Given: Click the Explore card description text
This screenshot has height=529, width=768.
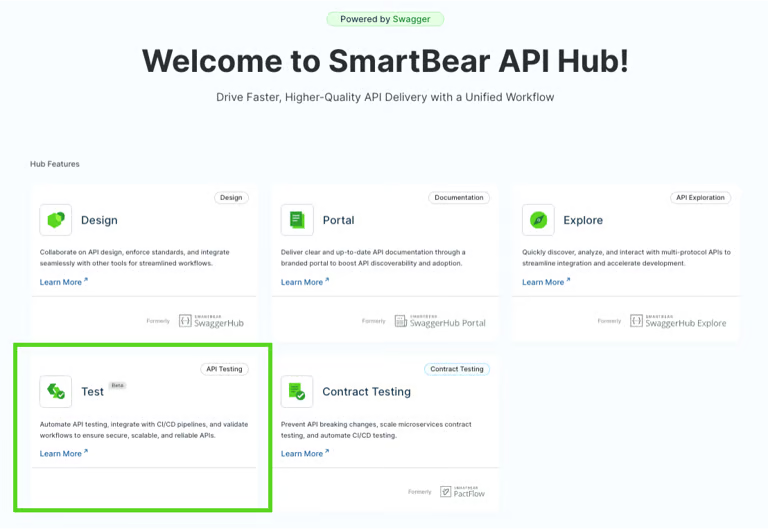Looking at the screenshot, I should 626,258.
